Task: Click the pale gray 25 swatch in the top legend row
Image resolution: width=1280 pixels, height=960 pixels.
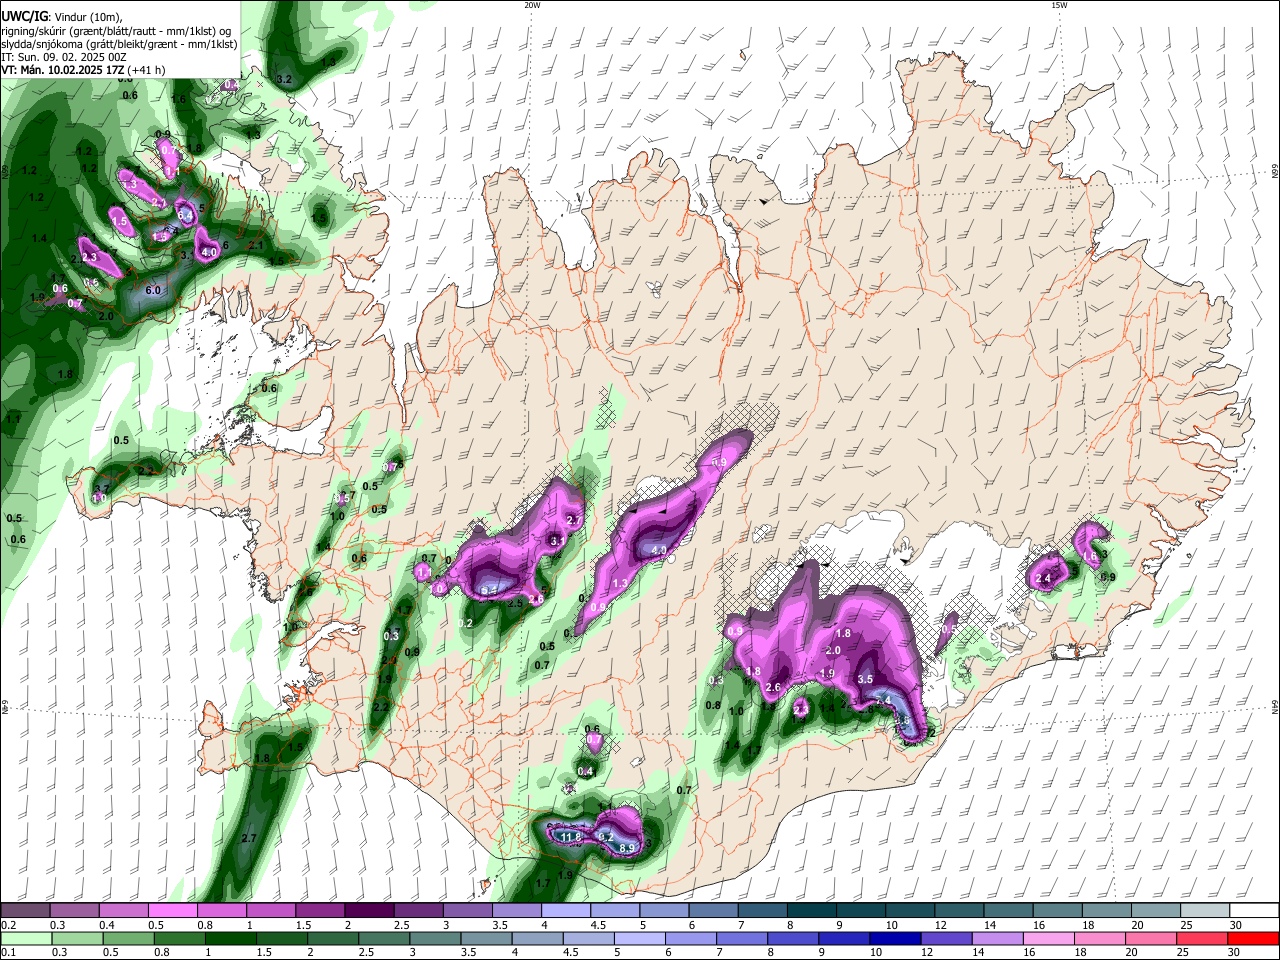Action: tap(1206, 910)
